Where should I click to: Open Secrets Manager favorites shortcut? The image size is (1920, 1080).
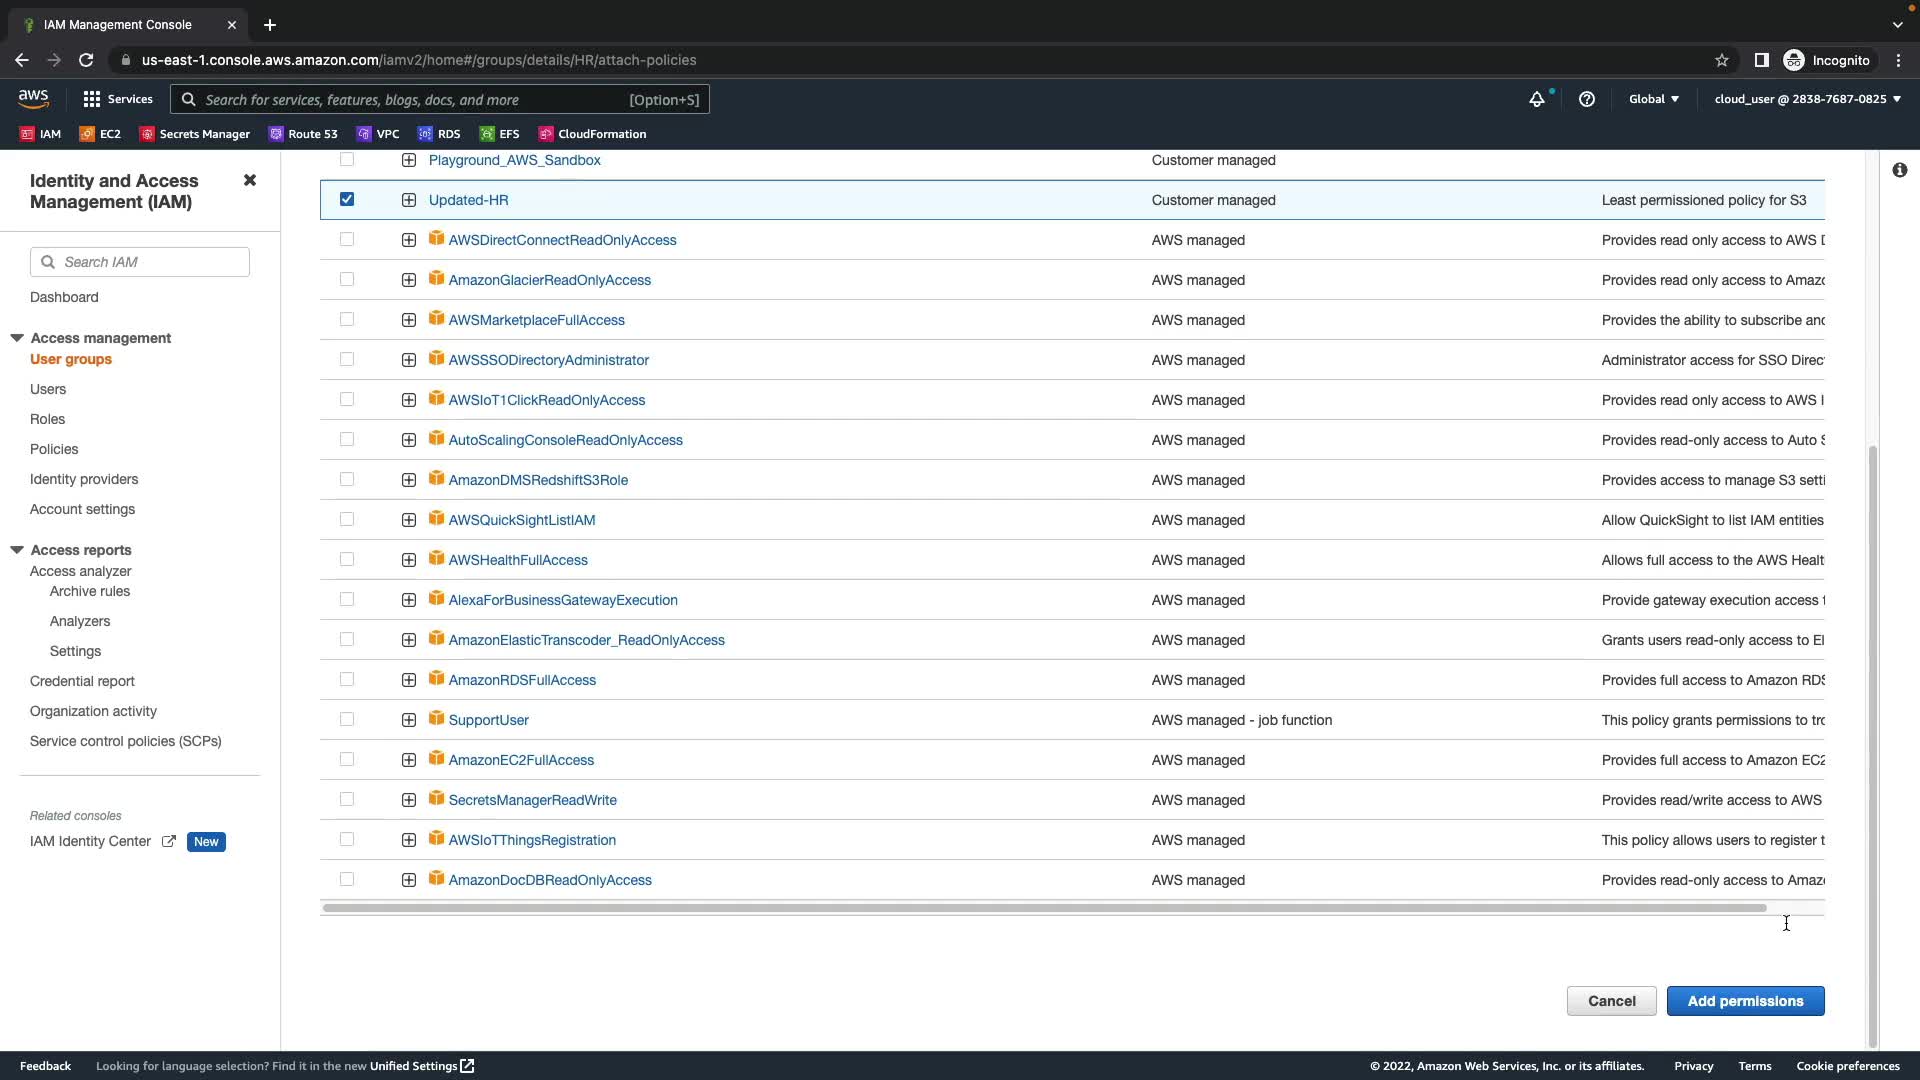click(x=195, y=134)
